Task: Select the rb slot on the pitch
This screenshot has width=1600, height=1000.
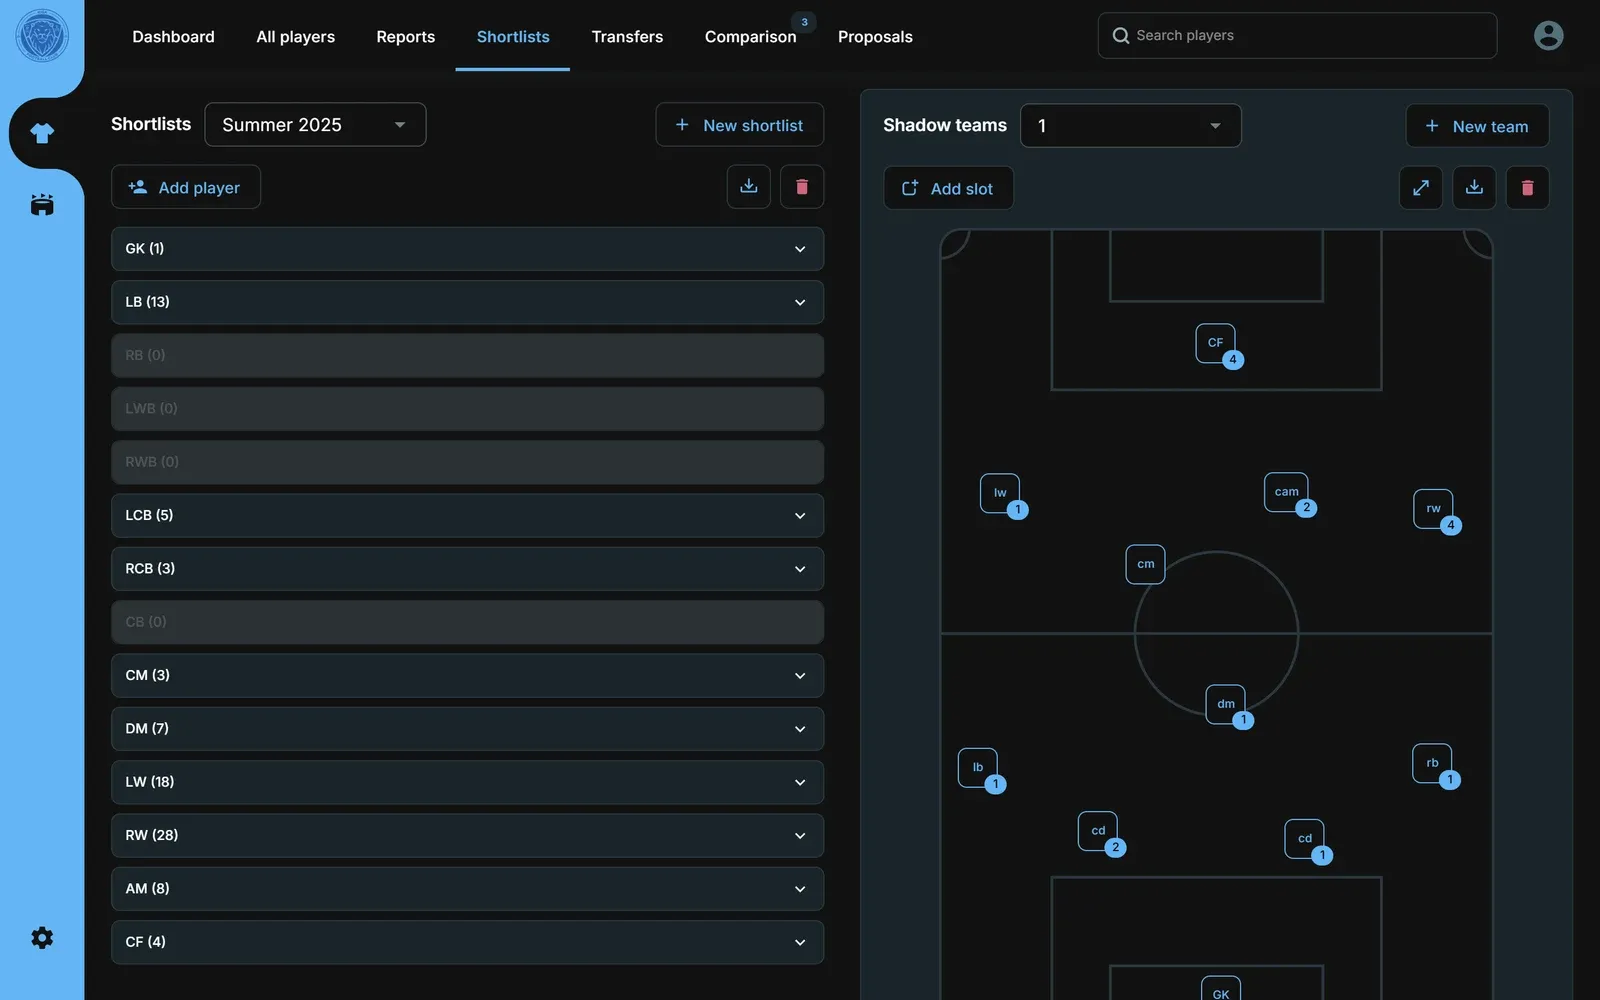Action: [1432, 764]
